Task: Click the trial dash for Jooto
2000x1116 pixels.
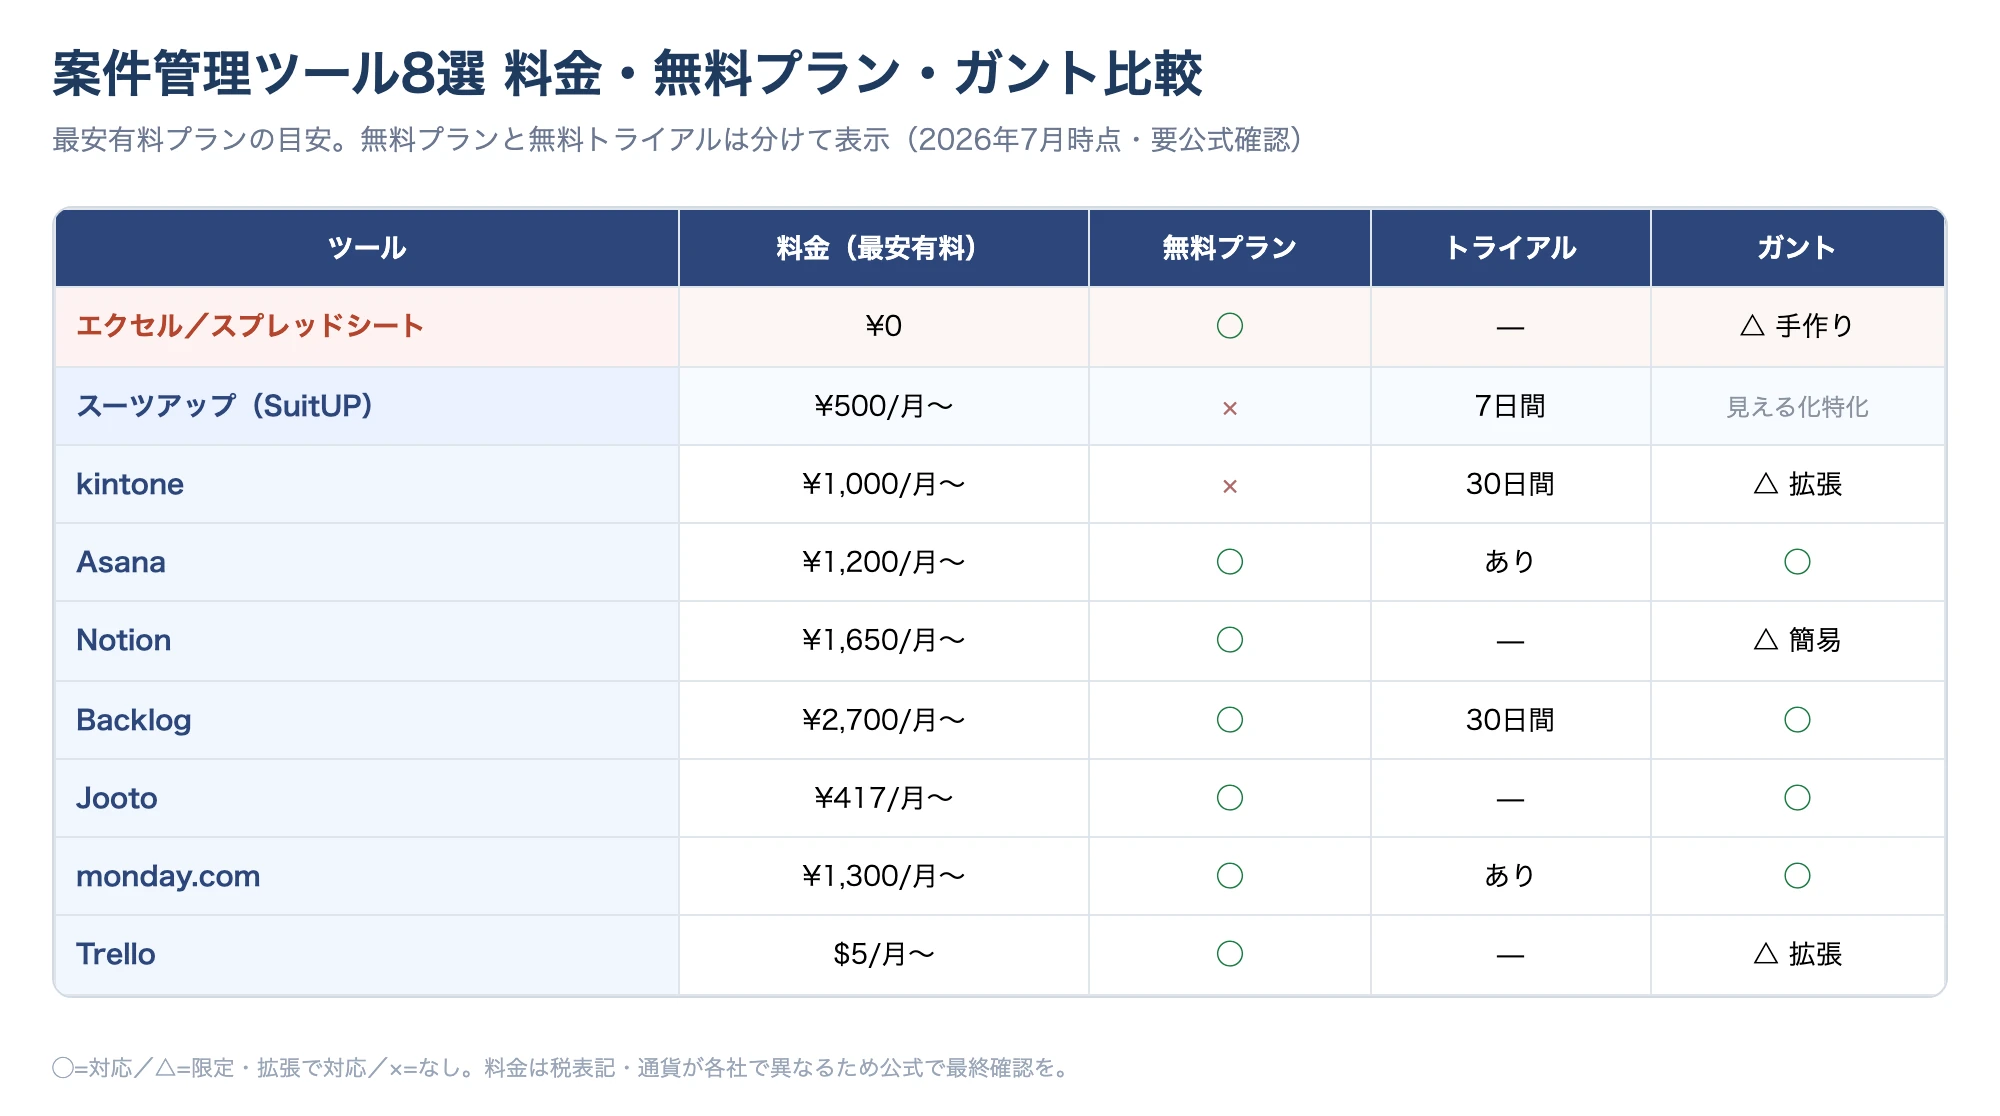Action: click(1510, 800)
